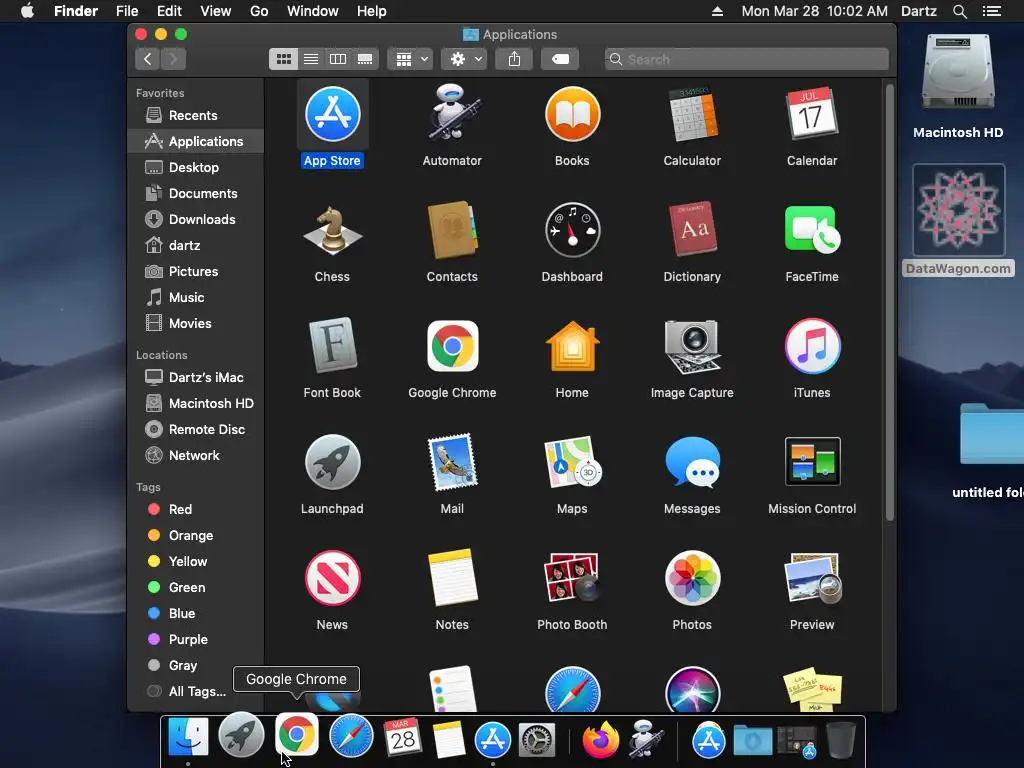
Task: Select Google Chrome in the Applications folder
Action: (x=452, y=345)
